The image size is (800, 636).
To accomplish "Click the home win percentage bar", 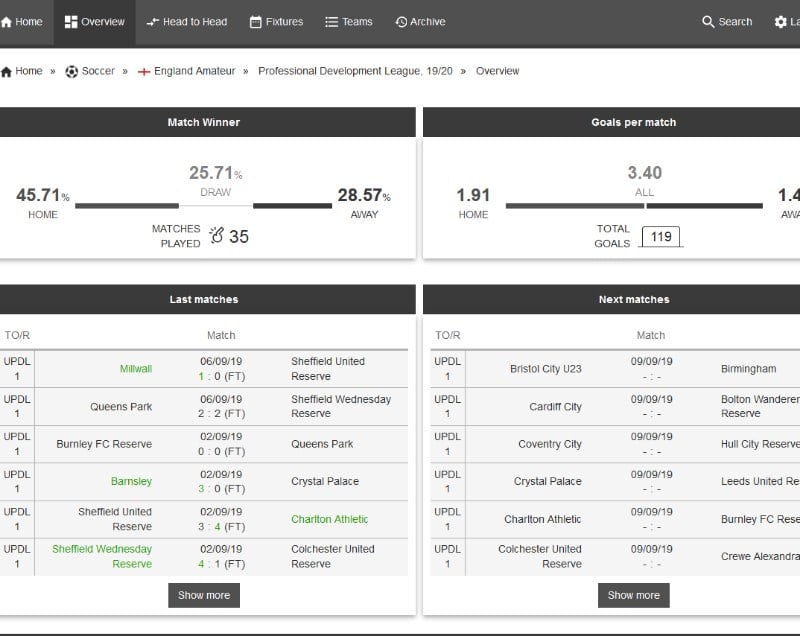I will [x=127, y=206].
